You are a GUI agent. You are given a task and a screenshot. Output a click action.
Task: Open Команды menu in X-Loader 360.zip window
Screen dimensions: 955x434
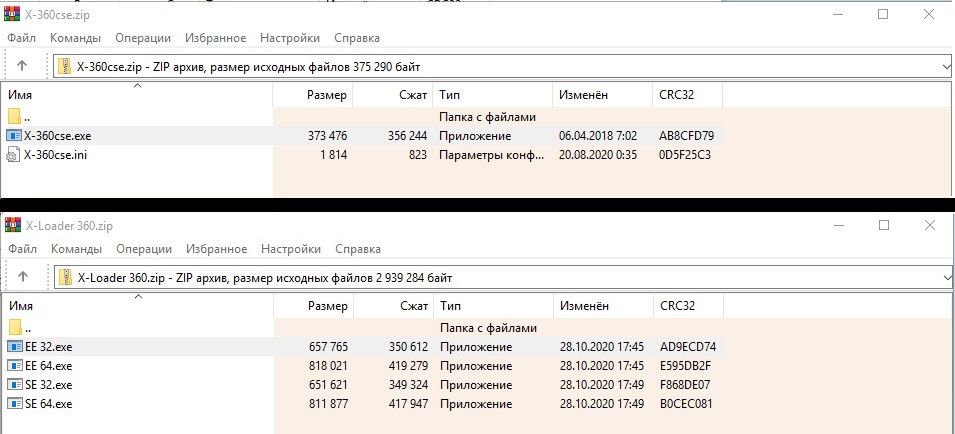click(76, 249)
